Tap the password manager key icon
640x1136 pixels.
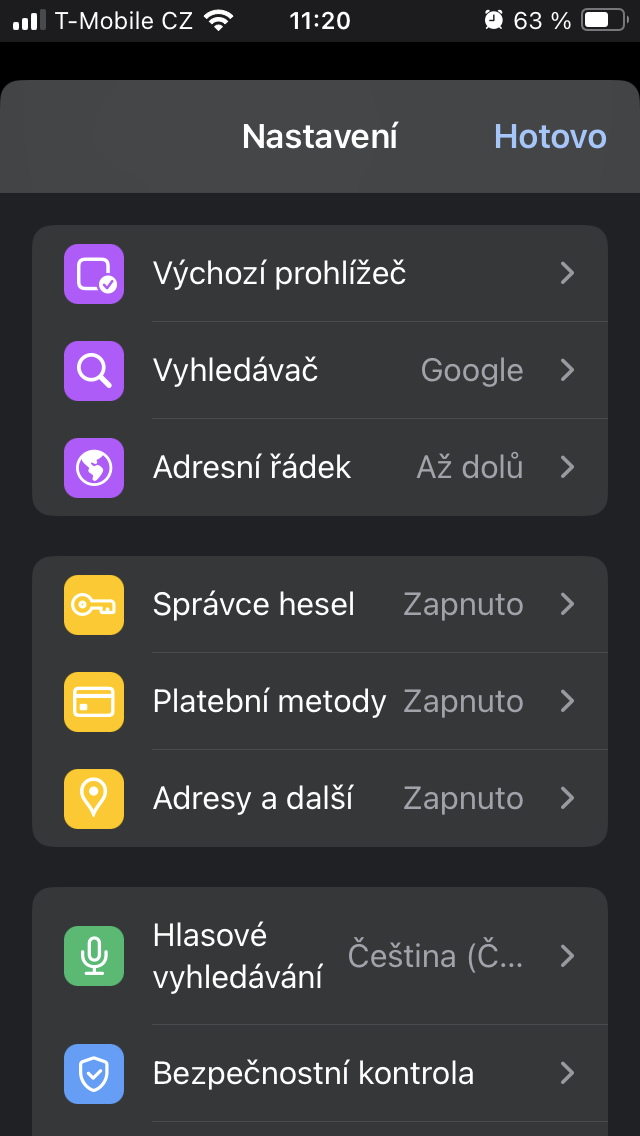(x=94, y=605)
